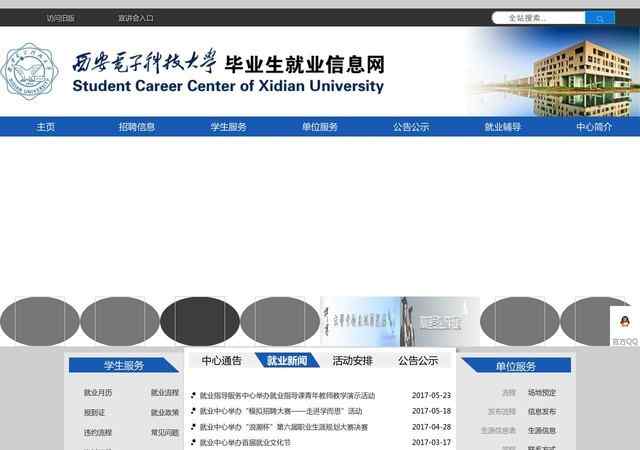Screen dimensions: 640x450
Task: Click the 2017-03-17 date text
Action: coord(431,442)
